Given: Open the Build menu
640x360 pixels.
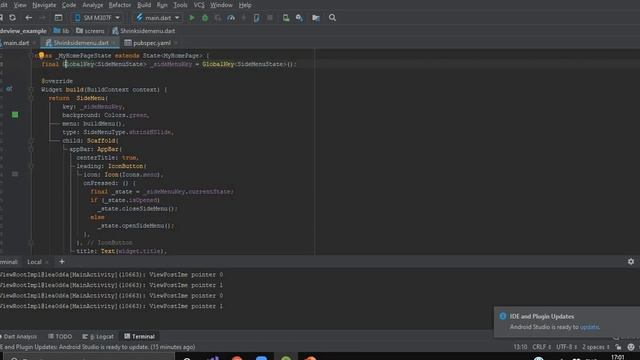Looking at the screenshot, I should coord(144,5).
